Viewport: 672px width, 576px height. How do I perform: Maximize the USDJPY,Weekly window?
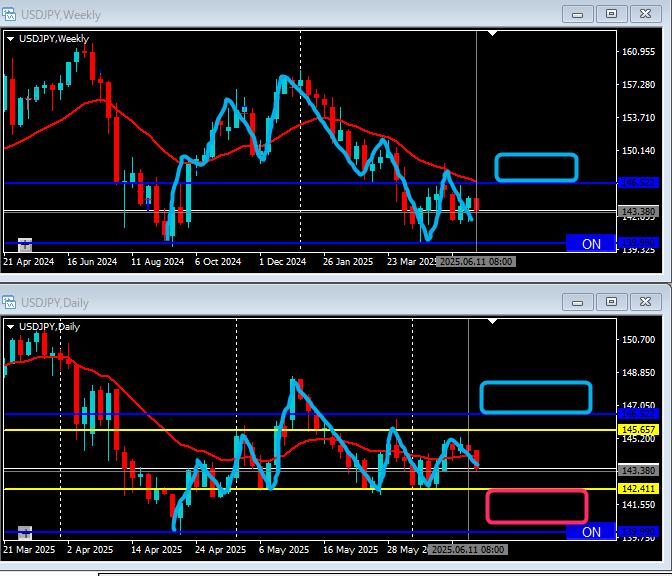(x=611, y=14)
